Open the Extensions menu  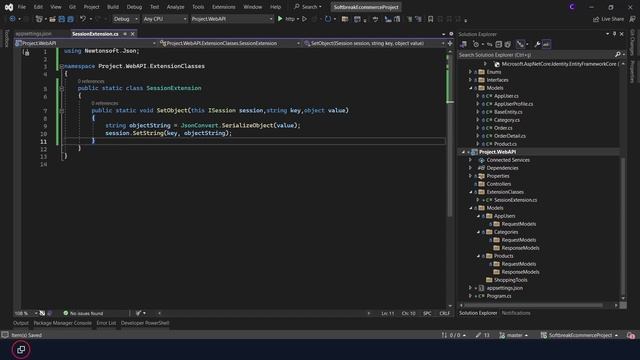click(x=223, y=7)
